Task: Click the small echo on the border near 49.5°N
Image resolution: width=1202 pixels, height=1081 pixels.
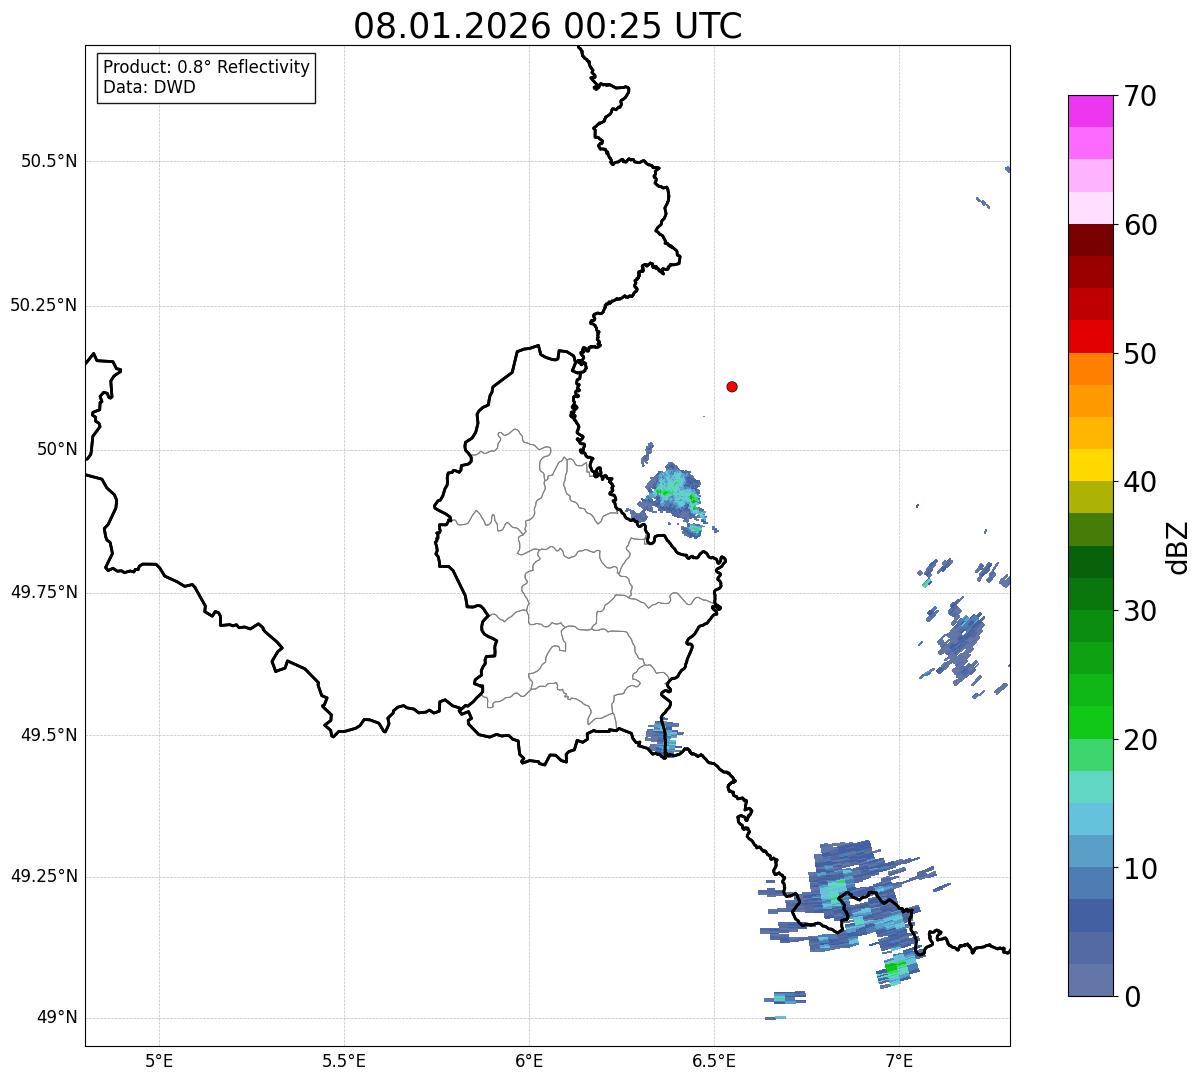Action: 662,738
